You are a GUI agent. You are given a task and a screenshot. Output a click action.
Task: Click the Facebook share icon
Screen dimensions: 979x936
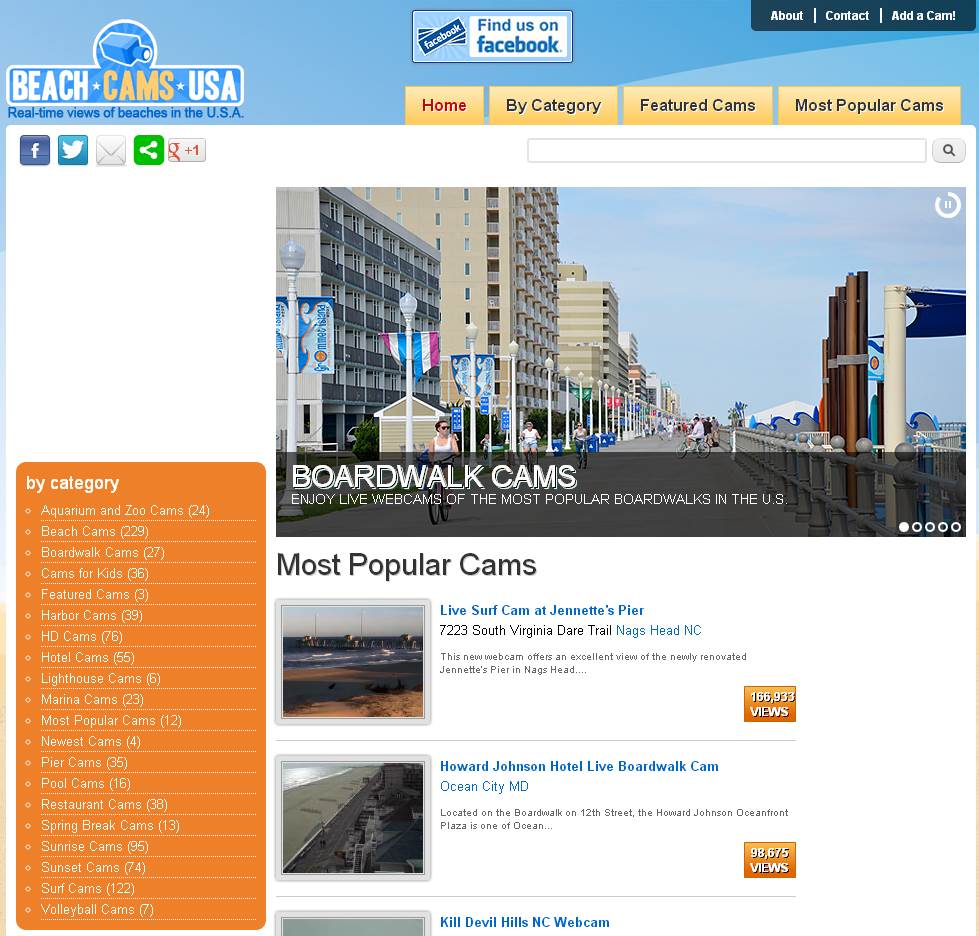click(35, 150)
